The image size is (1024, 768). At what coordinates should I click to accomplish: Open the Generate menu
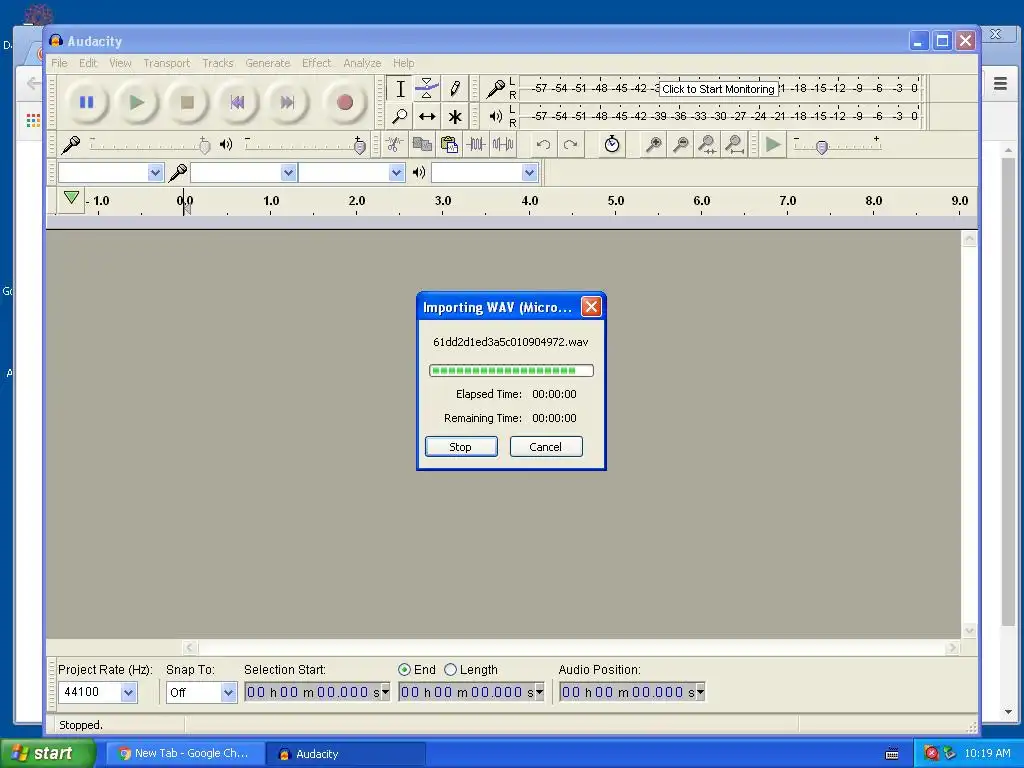click(x=268, y=63)
